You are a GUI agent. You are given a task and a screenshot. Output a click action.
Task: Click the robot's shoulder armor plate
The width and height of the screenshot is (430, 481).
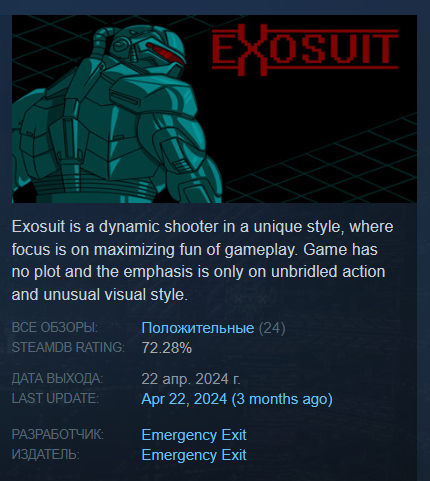click(x=152, y=88)
